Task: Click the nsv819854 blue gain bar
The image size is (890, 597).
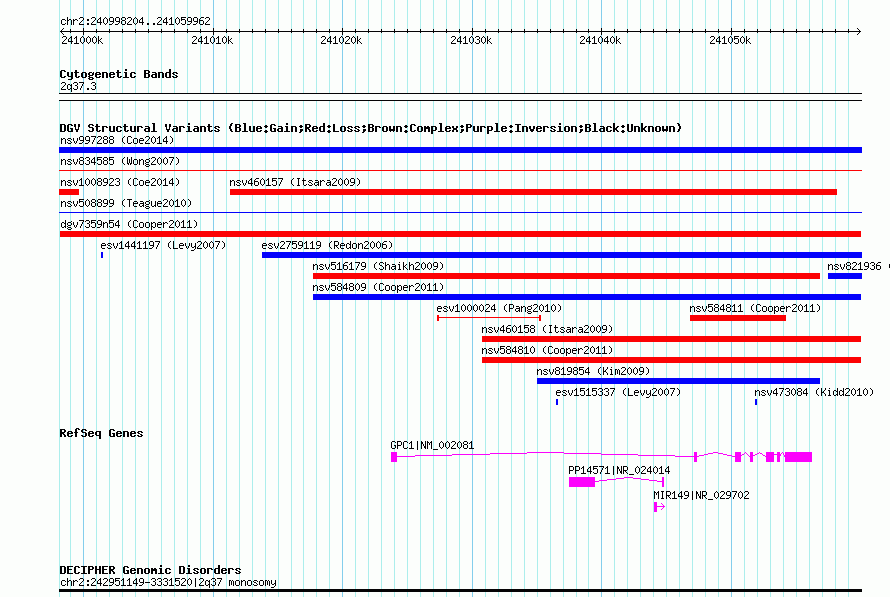Action: pos(678,381)
